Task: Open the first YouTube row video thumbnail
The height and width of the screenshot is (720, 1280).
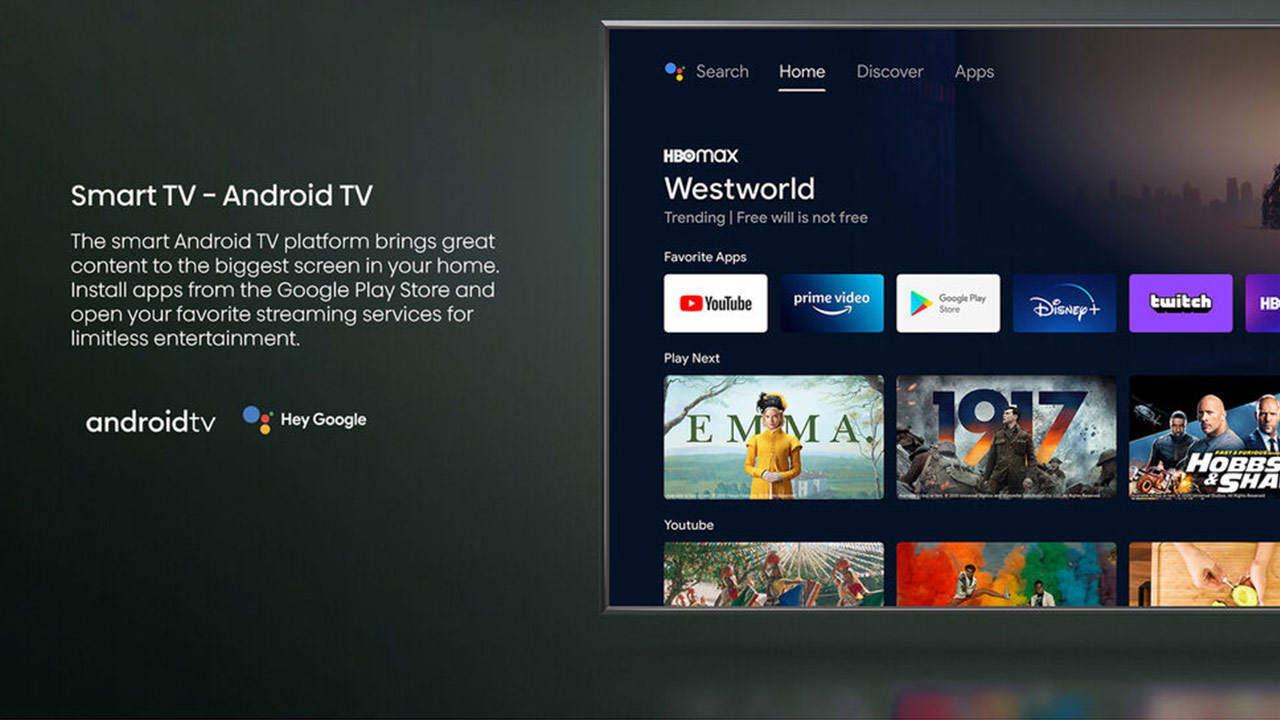Action: pyautogui.click(x=773, y=574)
